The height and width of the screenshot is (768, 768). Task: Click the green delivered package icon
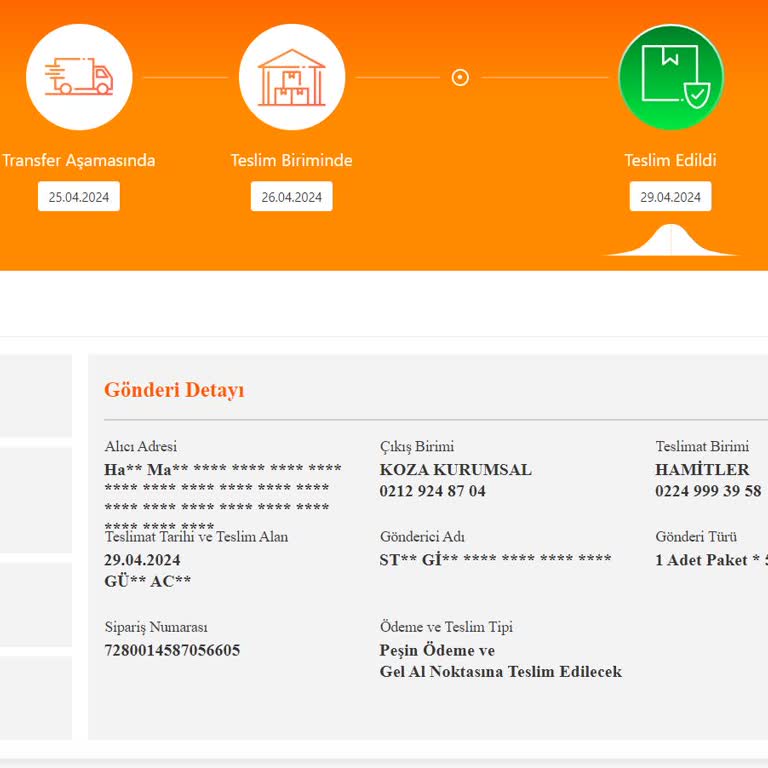[x=670, y=77]
